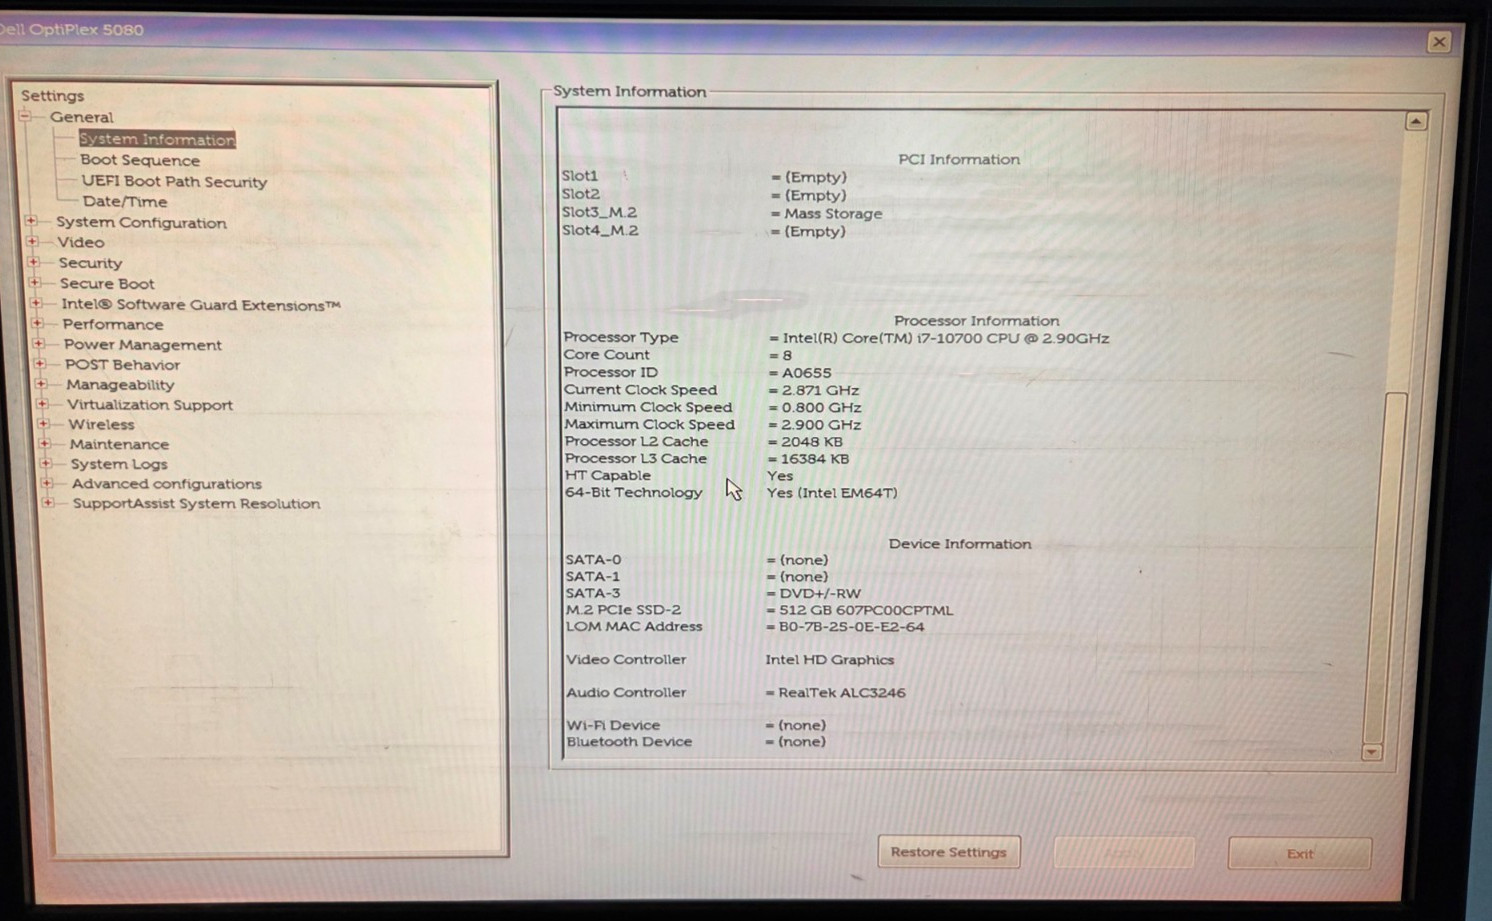Click the 64-Bit Technology value
The height and width of the screenshot is (921, 1492).
pos(832,493)
